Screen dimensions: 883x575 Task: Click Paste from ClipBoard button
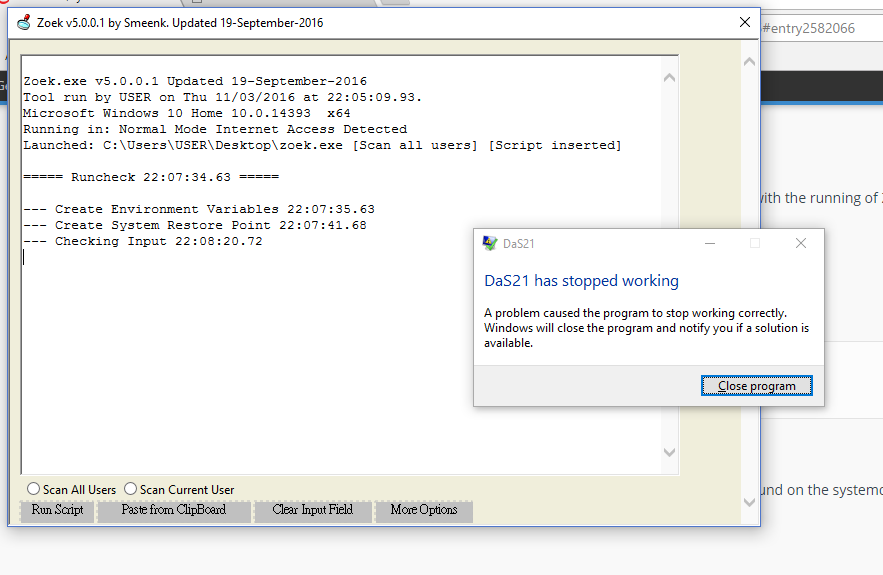[173, 511]
